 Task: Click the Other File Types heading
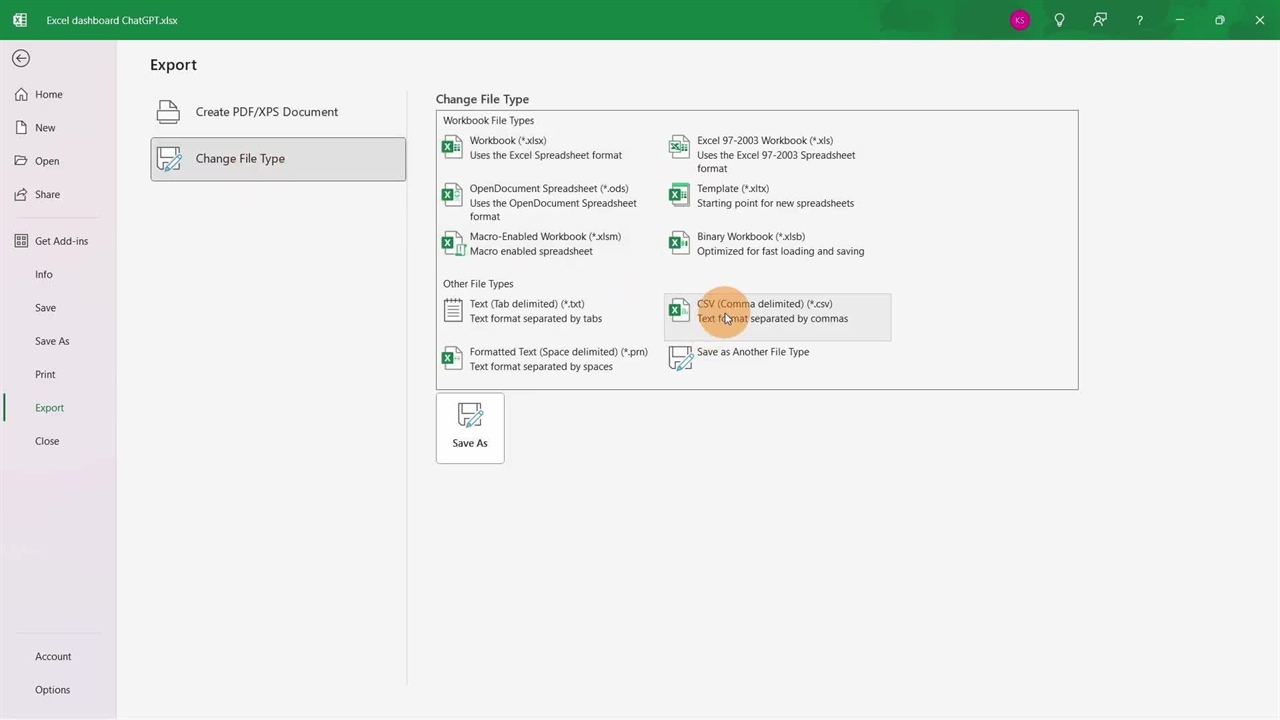point(478,284)
